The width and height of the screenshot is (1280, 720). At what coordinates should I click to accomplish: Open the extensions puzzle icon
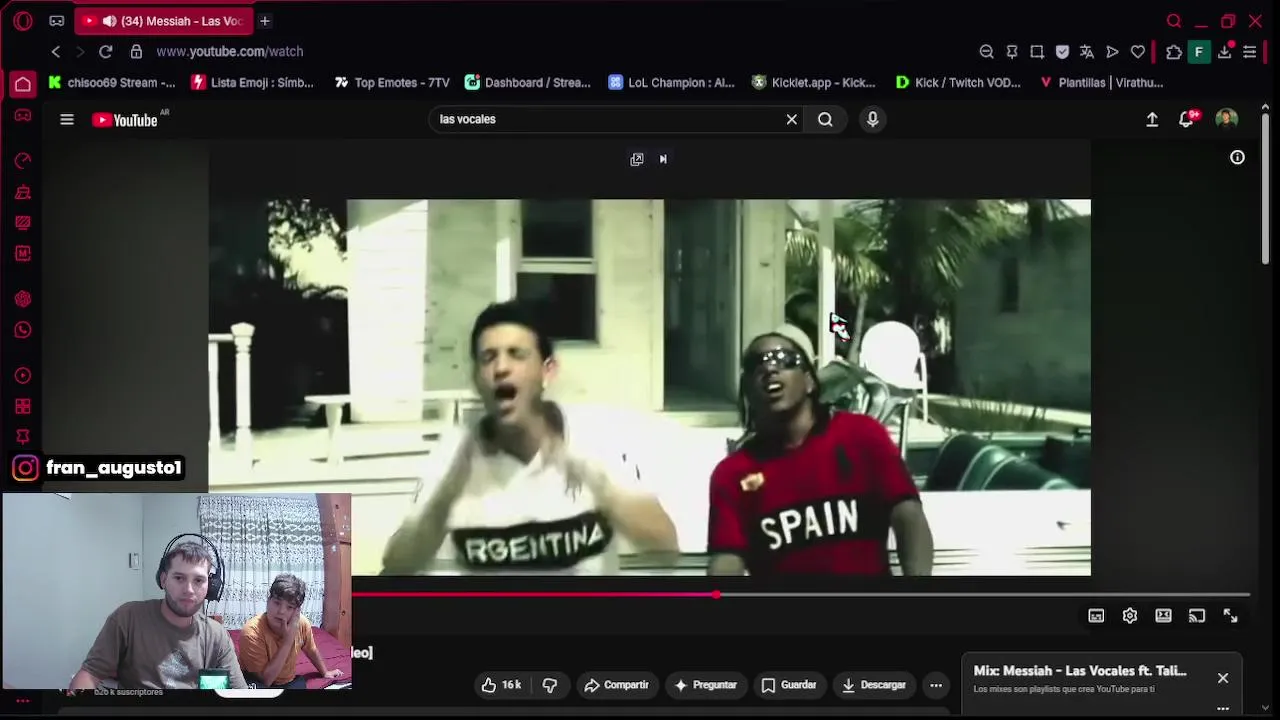click(1174, 52)
